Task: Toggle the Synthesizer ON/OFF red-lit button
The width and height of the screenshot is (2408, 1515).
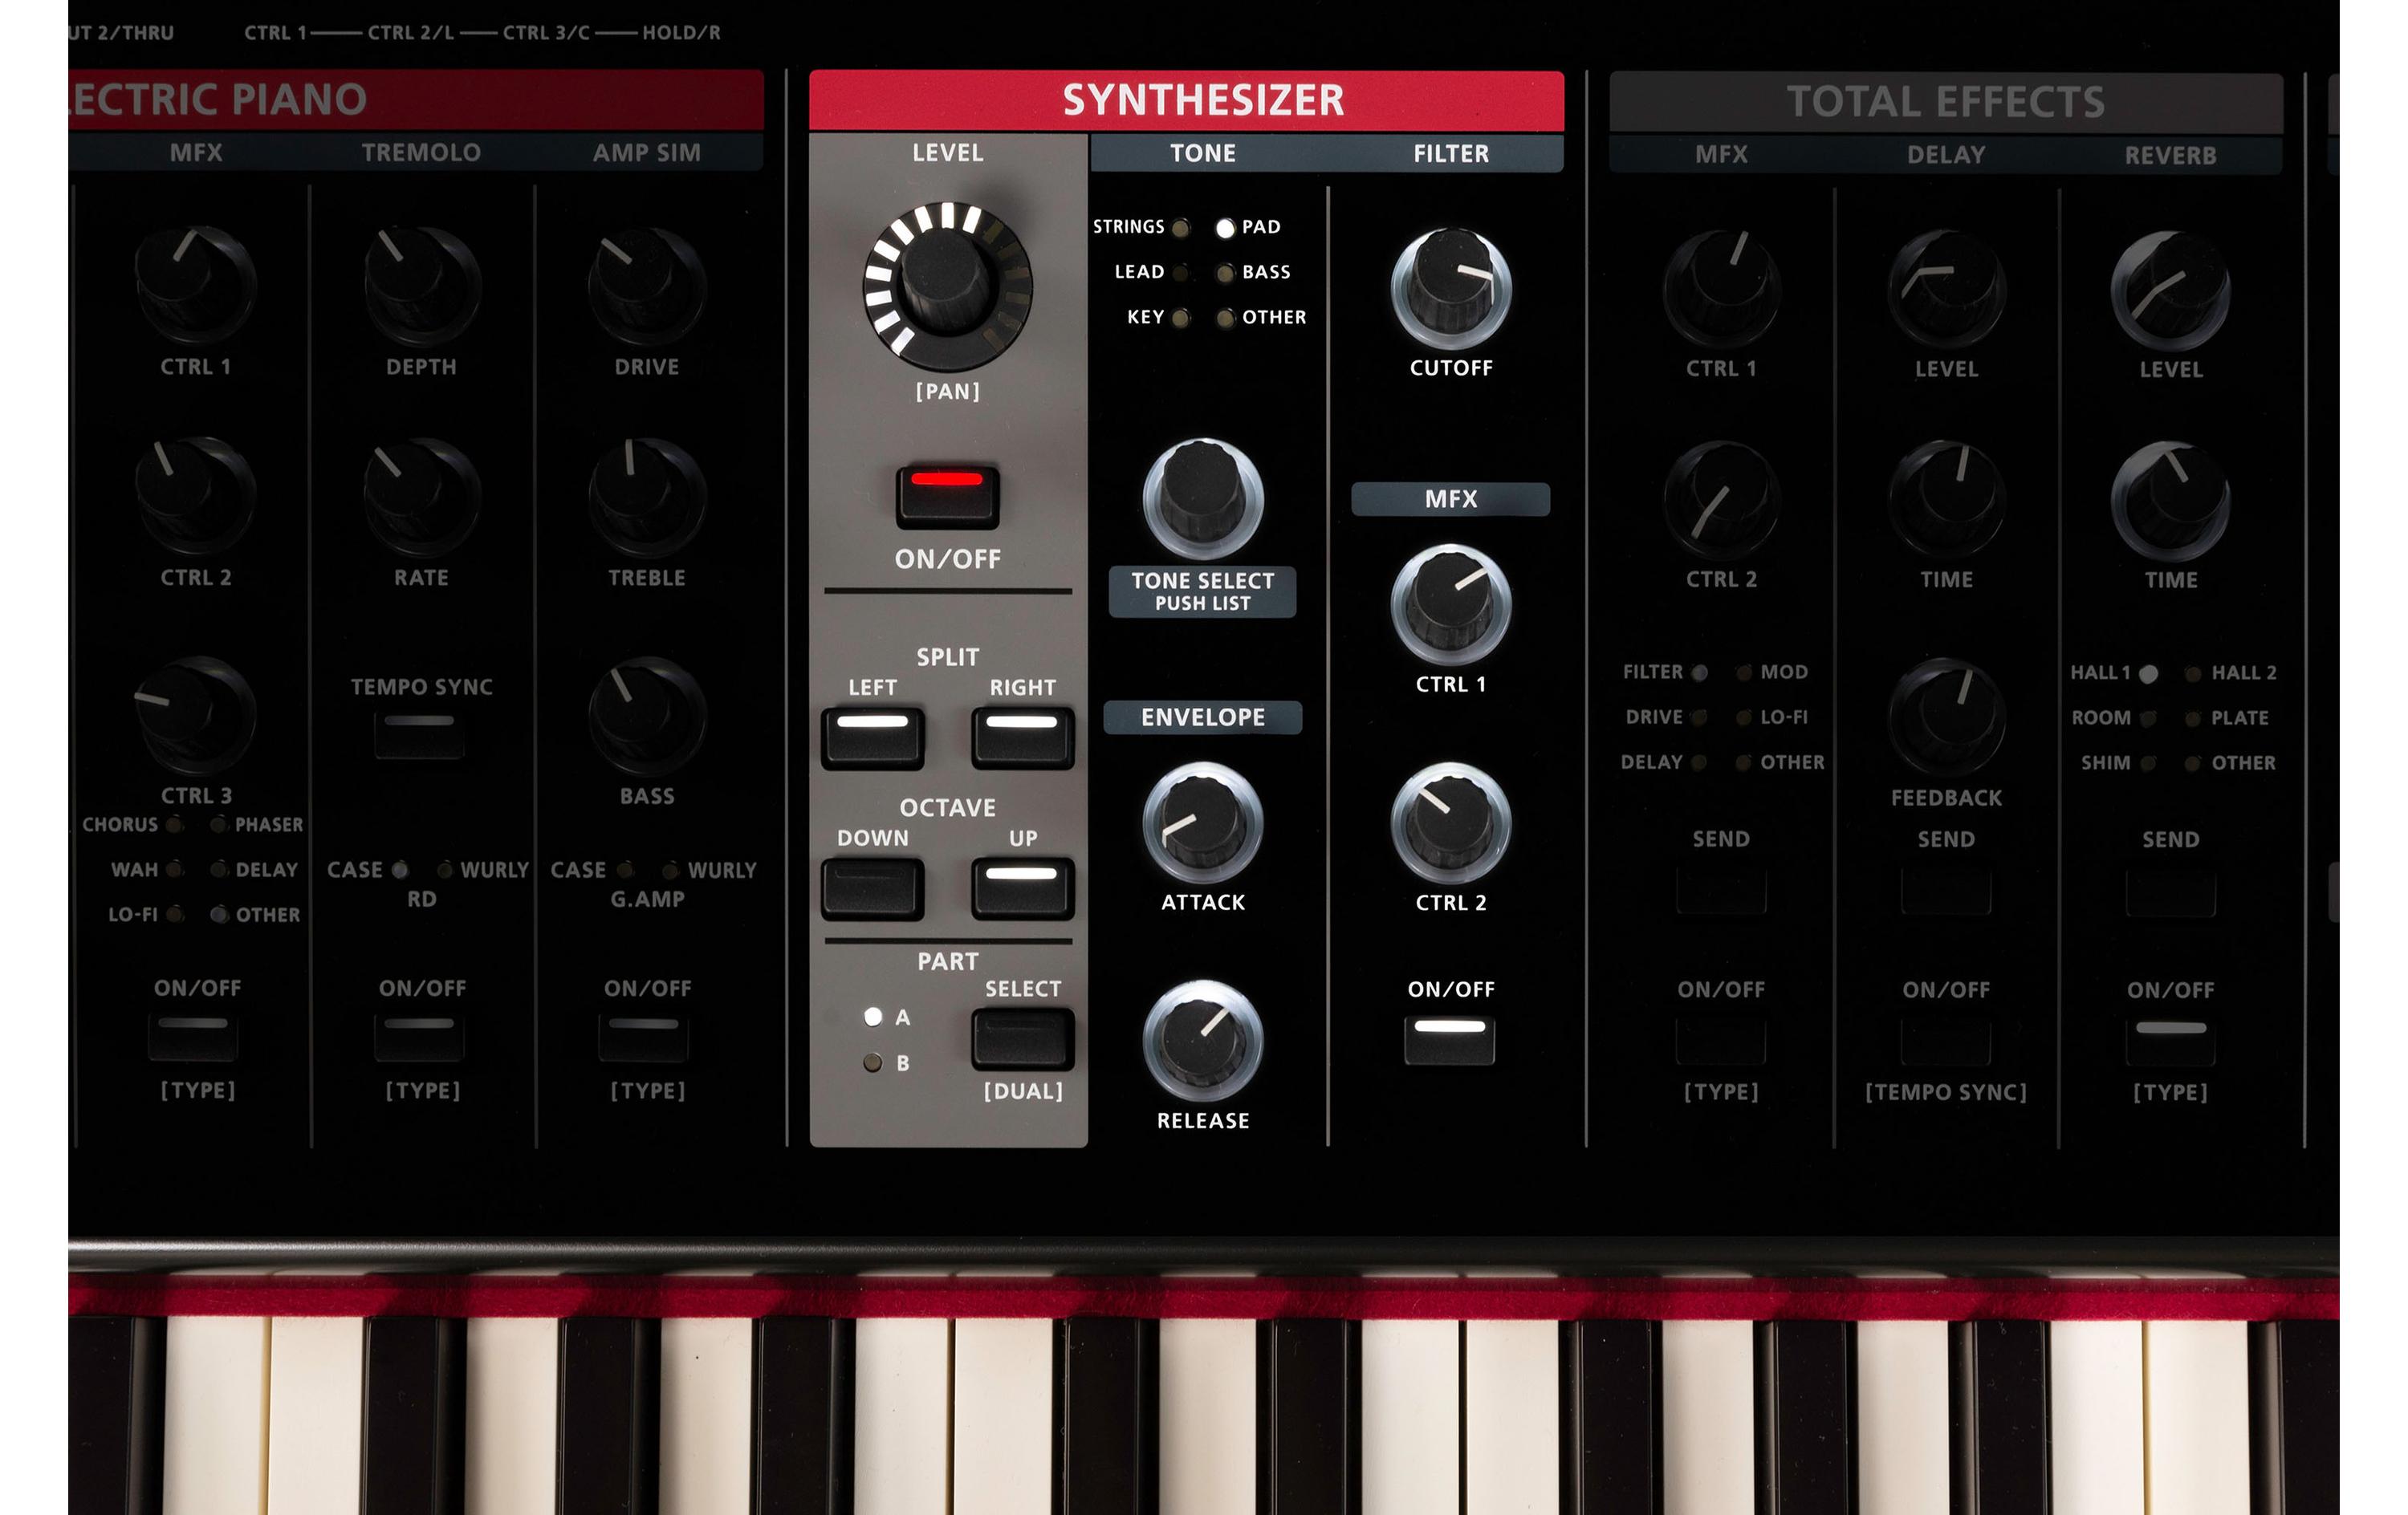Action: [x=947, y=496]
